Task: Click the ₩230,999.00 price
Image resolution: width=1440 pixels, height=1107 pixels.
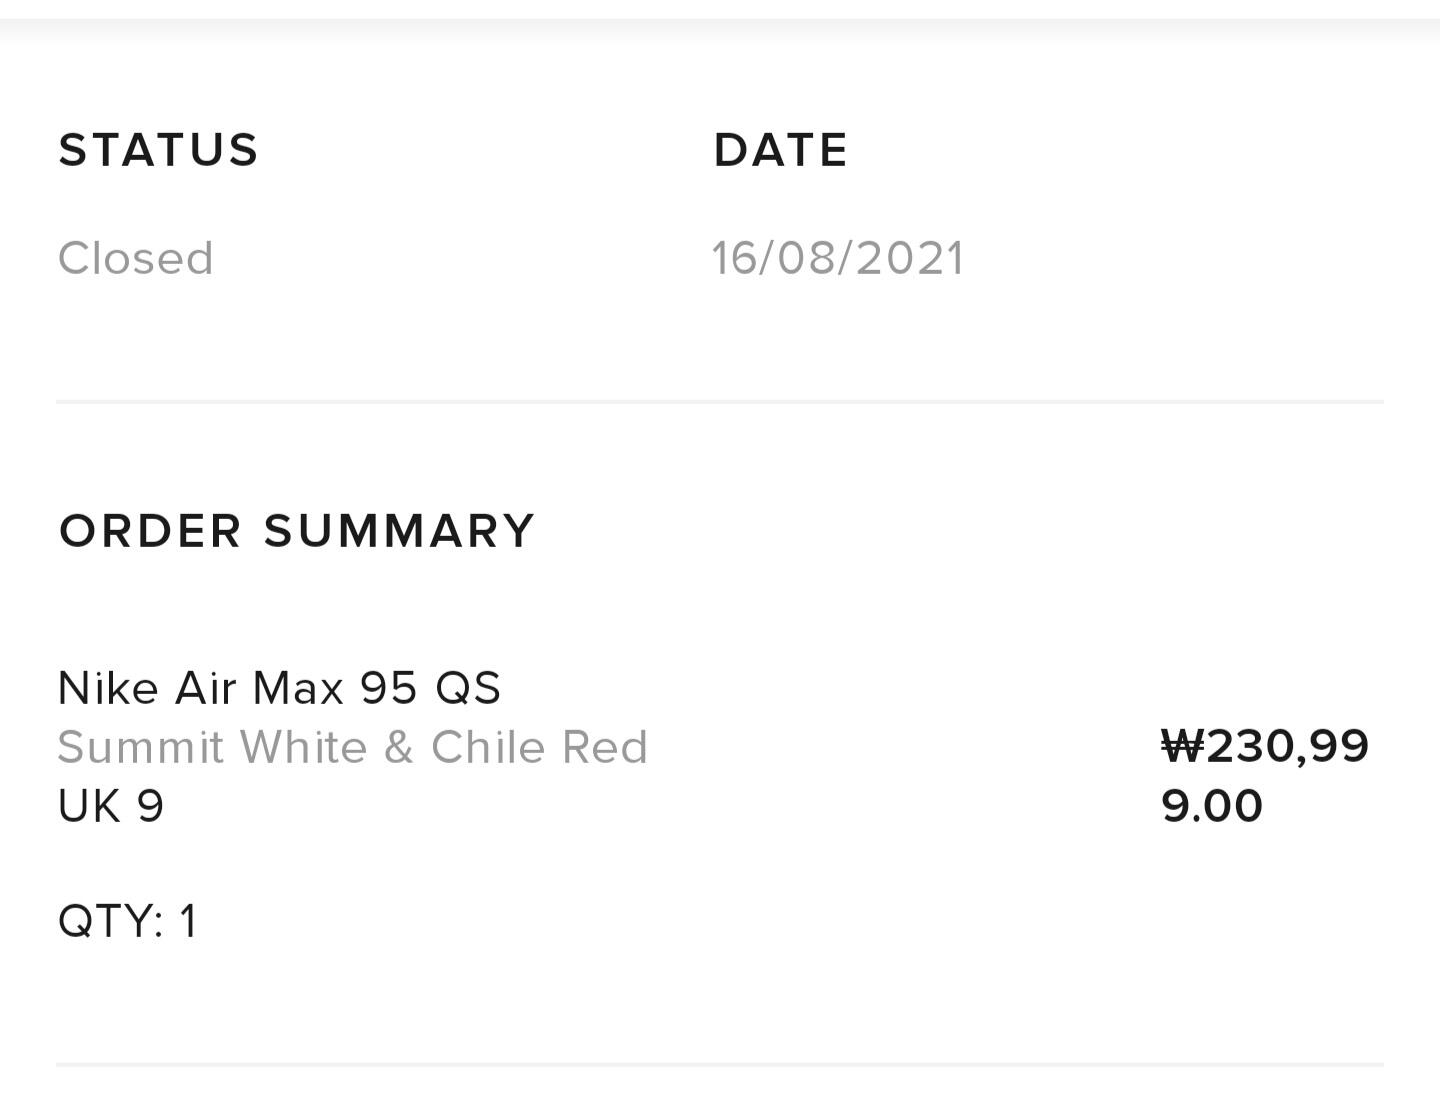Action: click(1264, 775)
